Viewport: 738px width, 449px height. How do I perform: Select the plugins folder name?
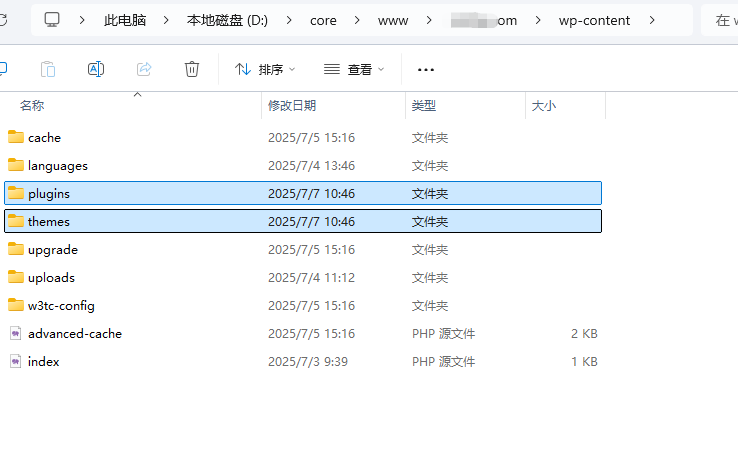(49, 193)
